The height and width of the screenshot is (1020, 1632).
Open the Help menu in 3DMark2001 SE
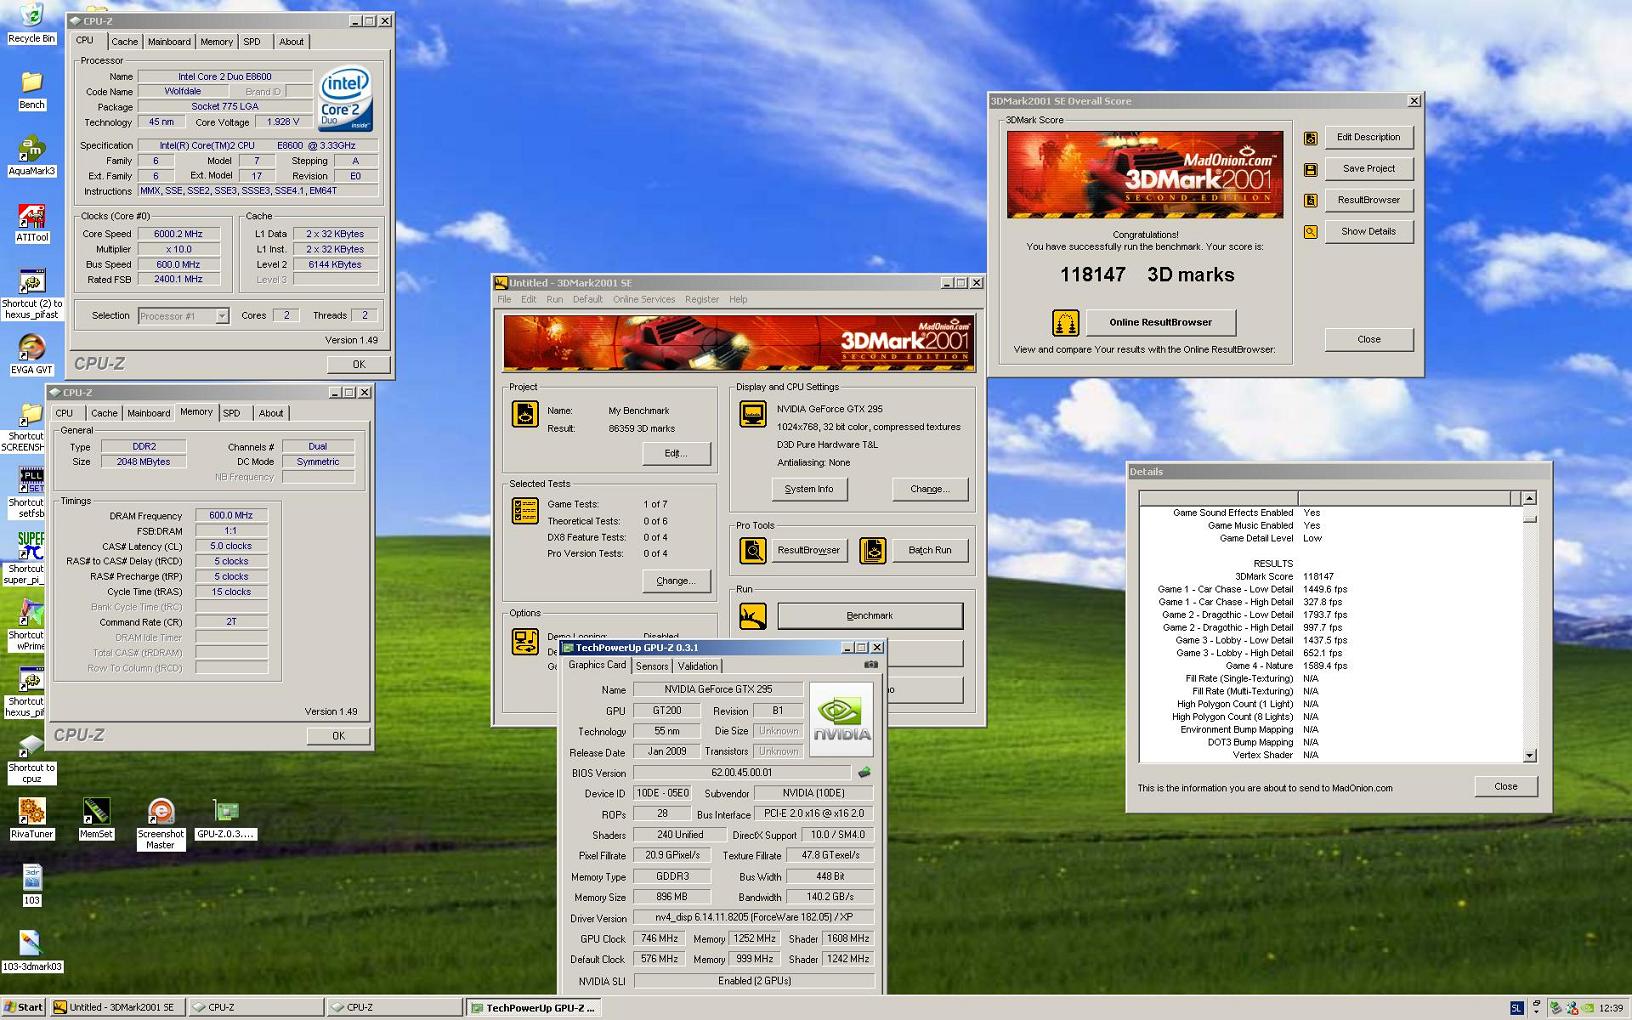pos(738,299)
